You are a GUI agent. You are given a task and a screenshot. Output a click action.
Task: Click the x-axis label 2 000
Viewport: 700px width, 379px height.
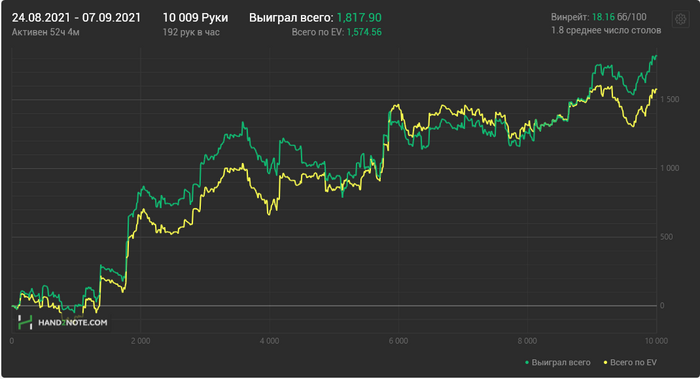point(141,341)
